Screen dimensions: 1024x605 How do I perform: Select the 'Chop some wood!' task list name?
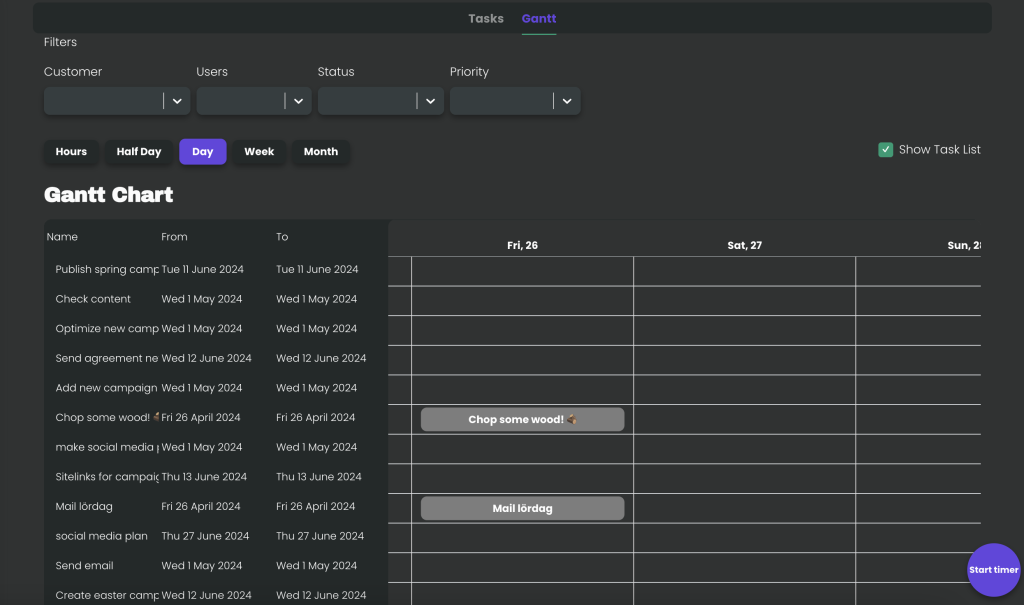(106, 417)
